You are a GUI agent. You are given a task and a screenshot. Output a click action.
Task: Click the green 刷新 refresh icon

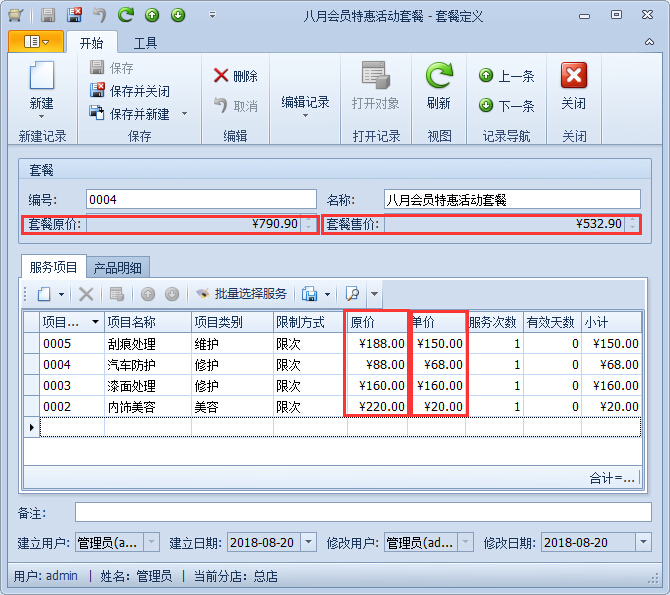click(x=438, y=77)
